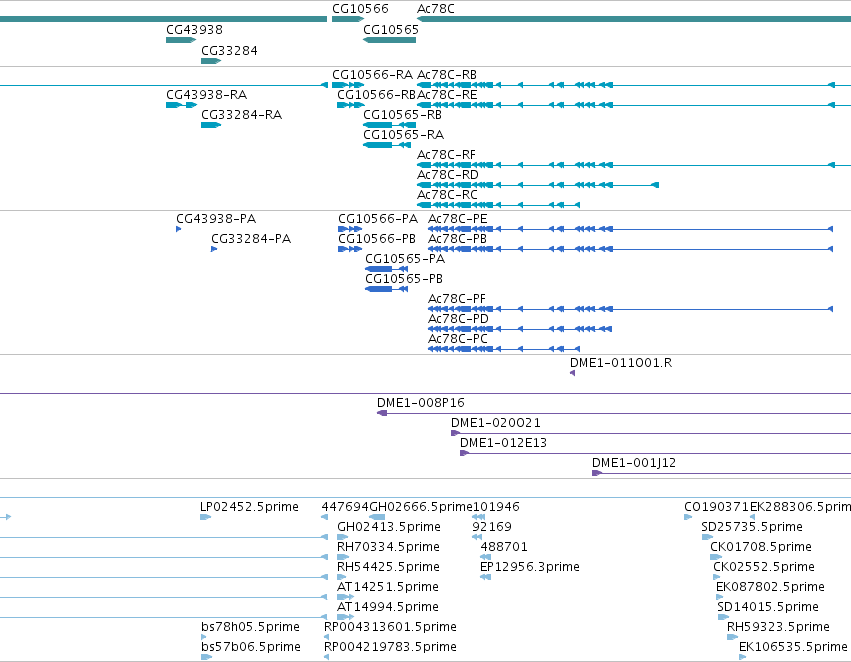Click the CG43938 gene arrow glyph
The width and height of the screenshot is (851, 662).
click(x=181, y=40)
